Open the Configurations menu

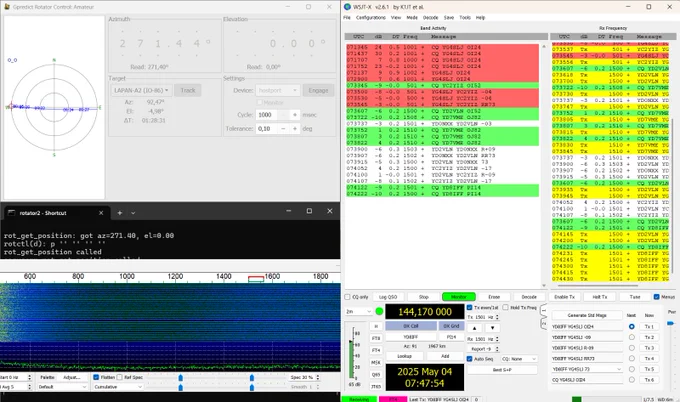click(370, 18)
